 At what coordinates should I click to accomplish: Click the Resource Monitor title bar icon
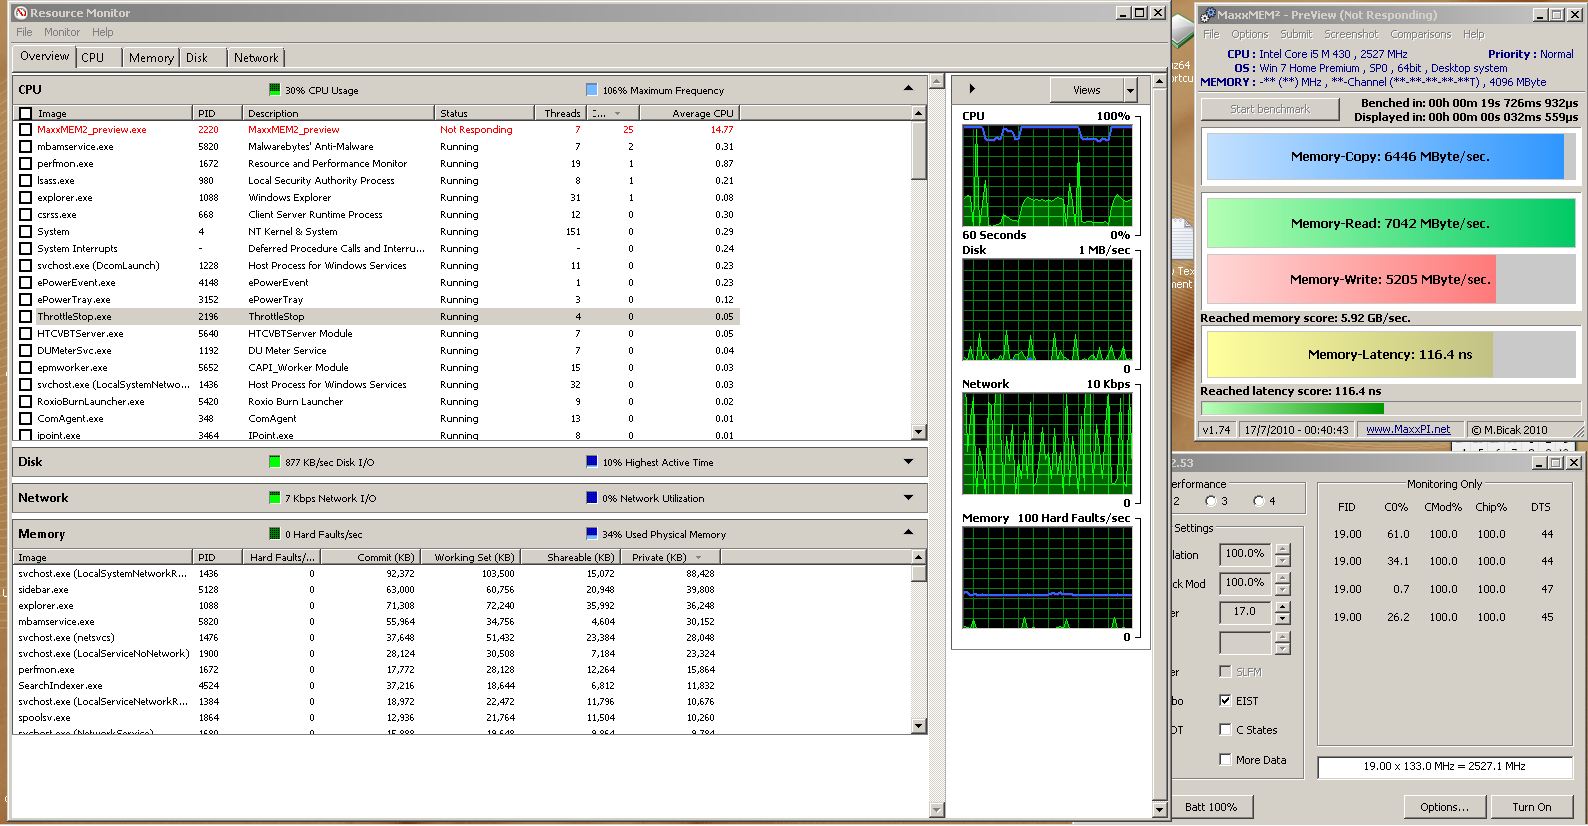(20, 13)
